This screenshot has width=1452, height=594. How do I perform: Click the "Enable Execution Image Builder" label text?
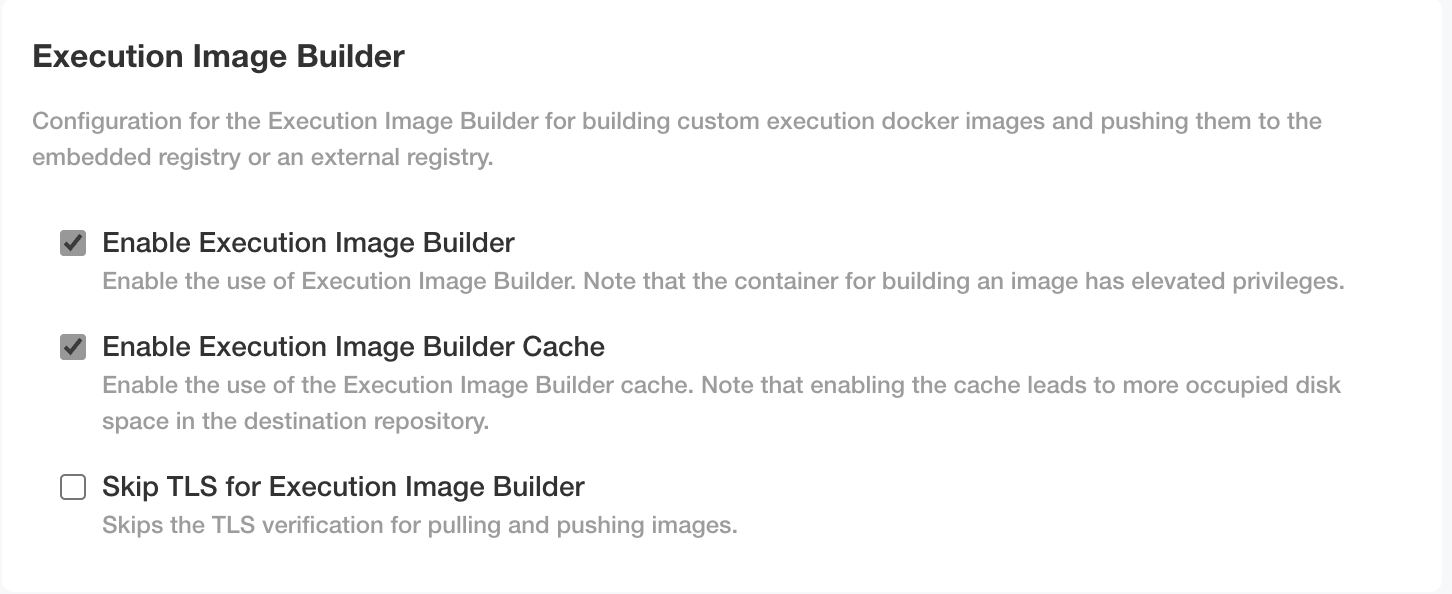click(x=308, y=243)
